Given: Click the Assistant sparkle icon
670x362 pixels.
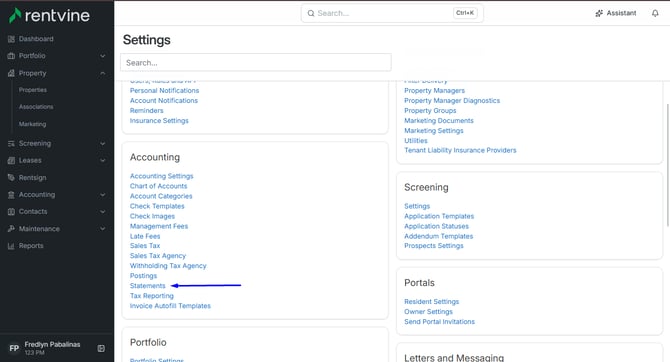Looking at the screenshot, I should [x=599, y=13].
